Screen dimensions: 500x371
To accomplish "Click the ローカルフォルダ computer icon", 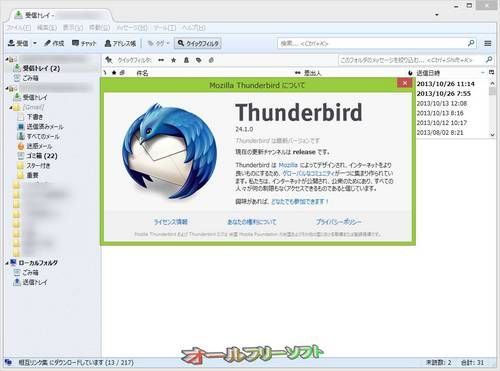I will tap(13, 262).
